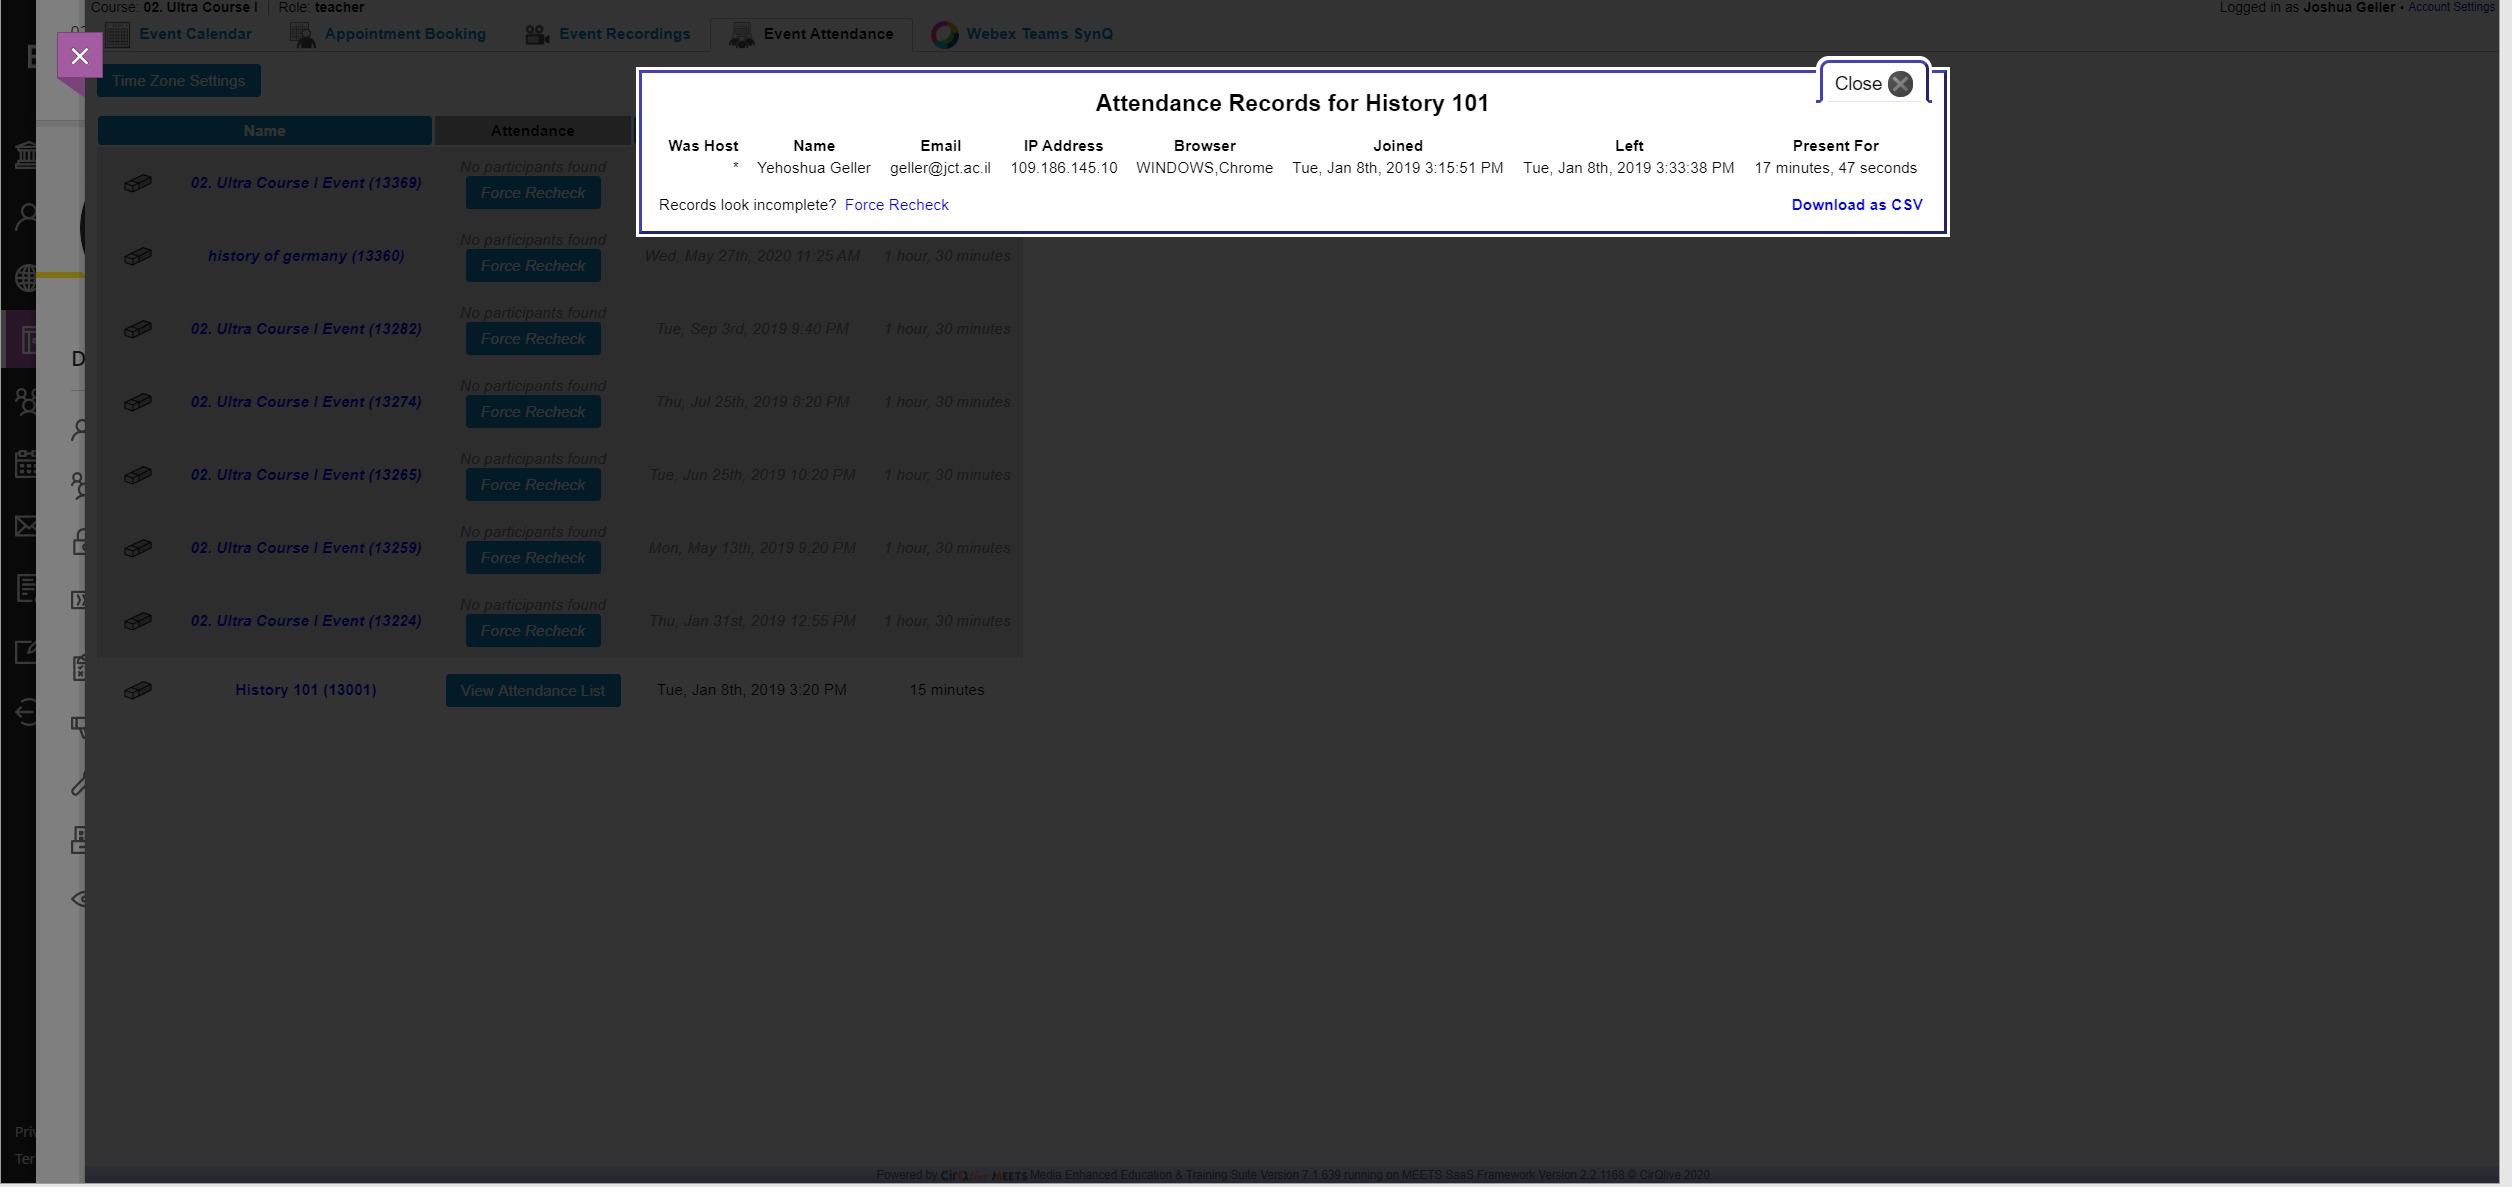Open the institution page sidebar icon
The width and height of the screenshot is (2512, 1187).
pyautogui.click(x=26, y=155)
